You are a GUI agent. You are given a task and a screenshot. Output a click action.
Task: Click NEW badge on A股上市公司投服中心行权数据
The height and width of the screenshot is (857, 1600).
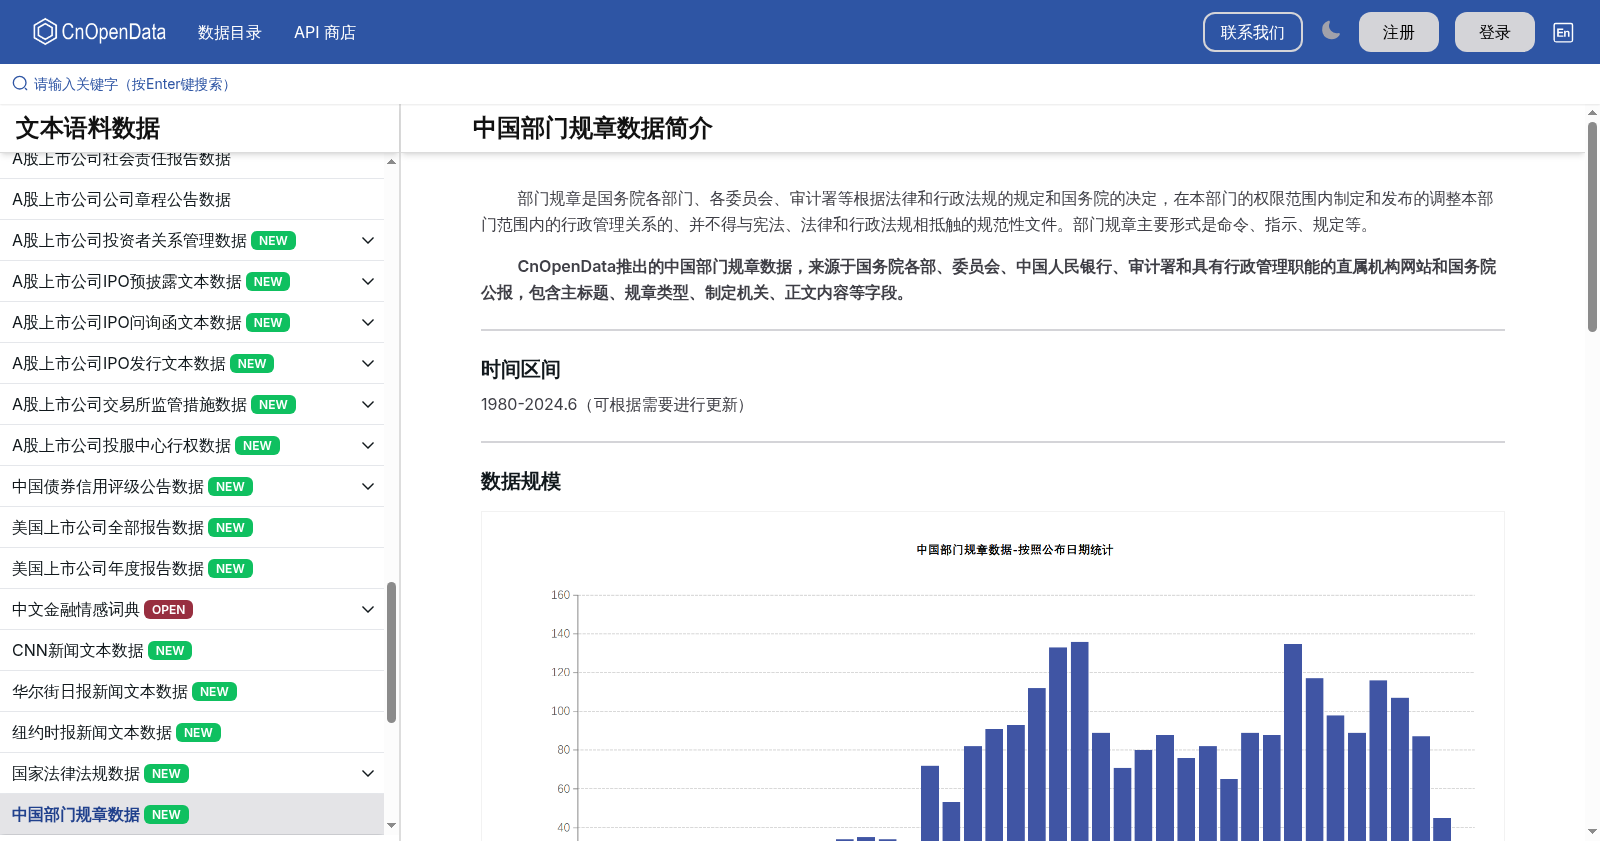click(x=257, y=446)
